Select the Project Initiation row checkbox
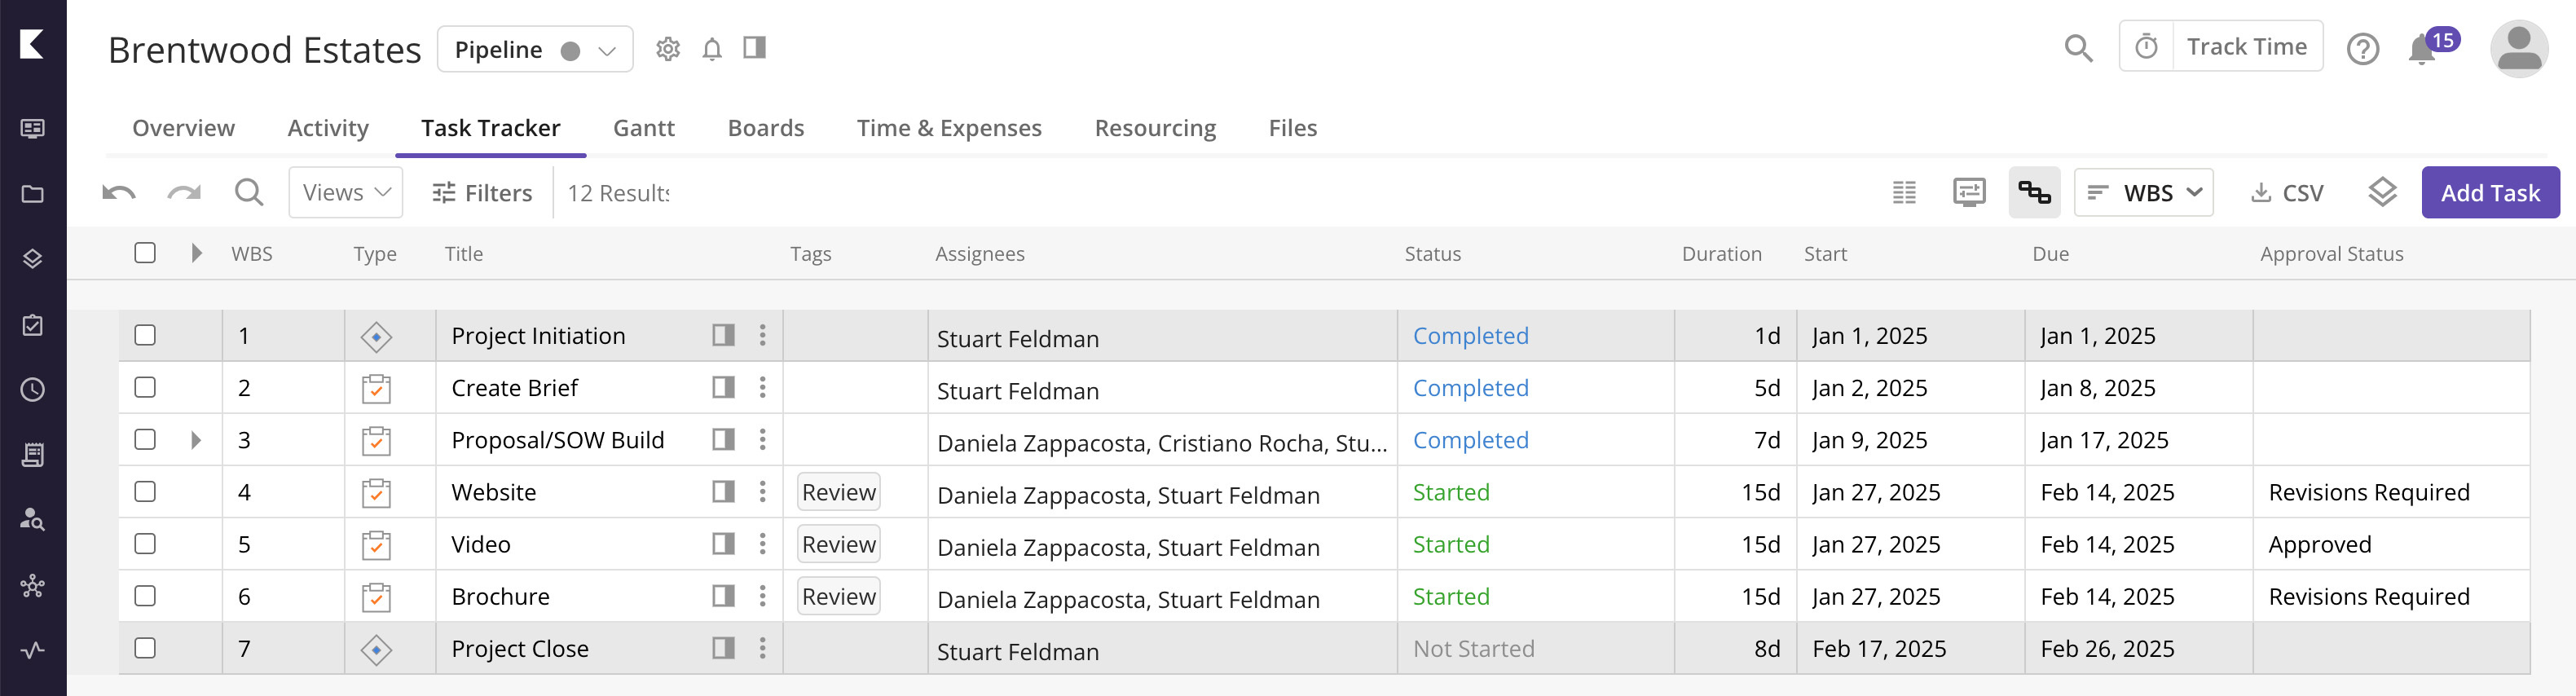The image size is (2576, 696). tap(145, 336)
